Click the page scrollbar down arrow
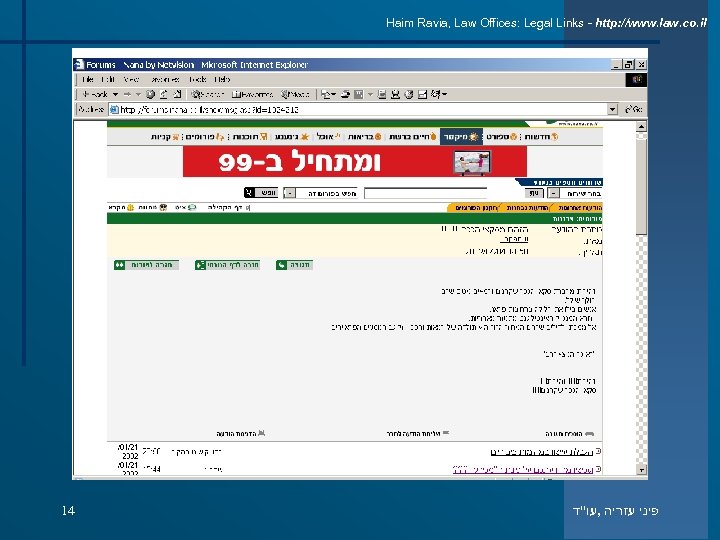Screen dimensions: 720x540 point(641,469)
